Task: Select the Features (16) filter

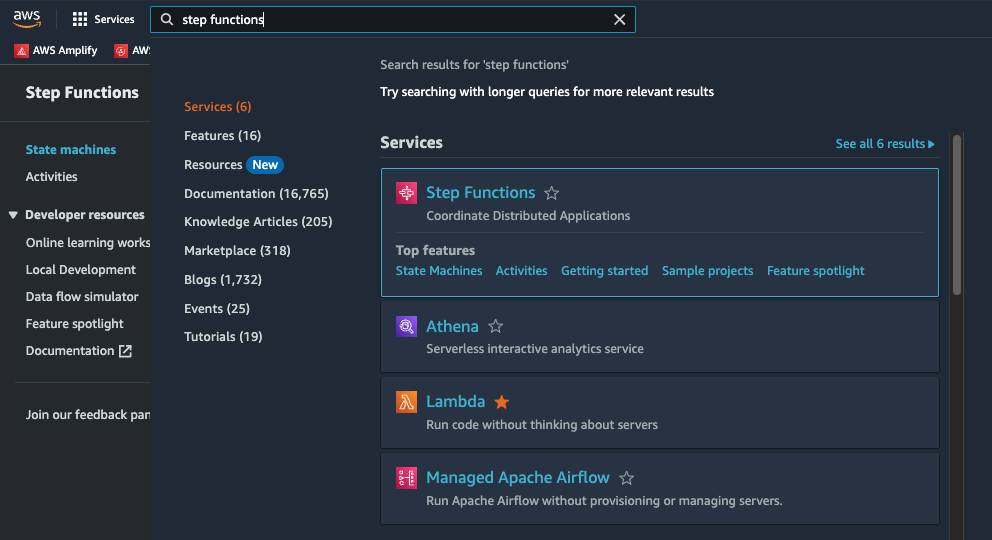Action: tap(223, 135)
